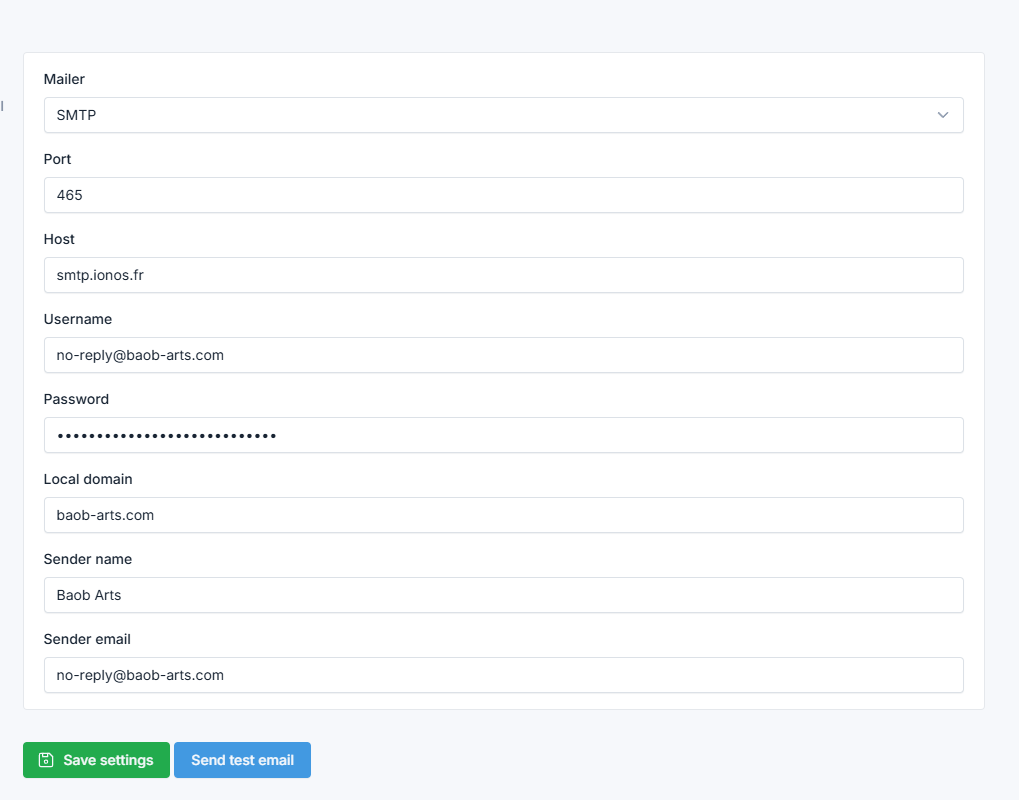Image resolution: width=1019 pixels, height=800 pixels.
Task: Click the Sender name label
Action: coord(88,559)
